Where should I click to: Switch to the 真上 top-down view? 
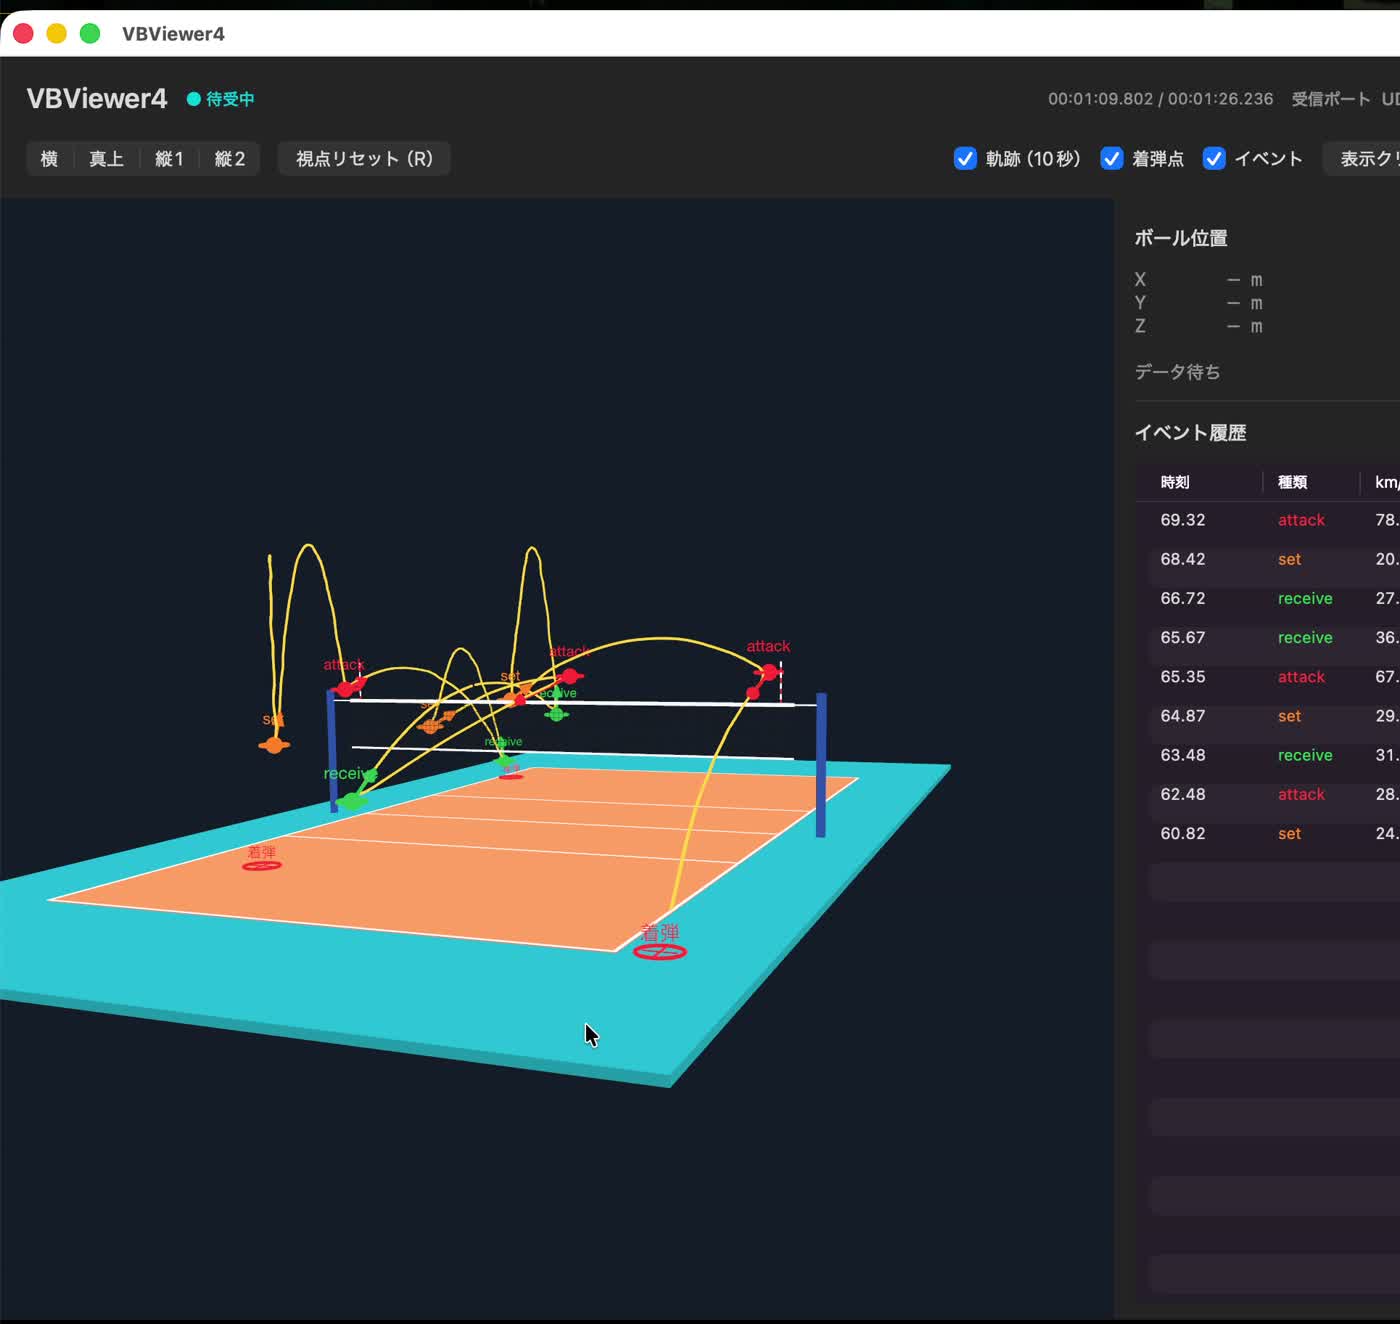pos(106,159)
